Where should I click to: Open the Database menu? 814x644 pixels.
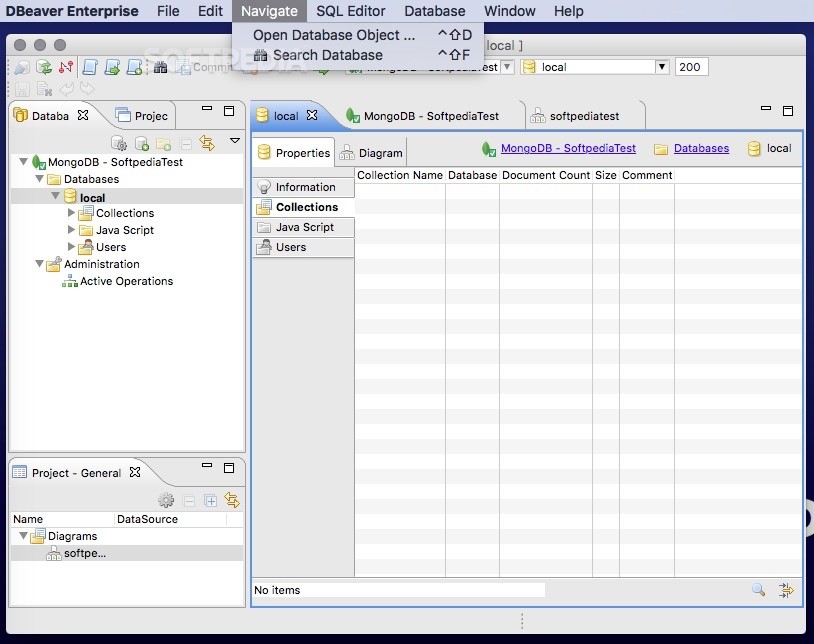(435, 11)
